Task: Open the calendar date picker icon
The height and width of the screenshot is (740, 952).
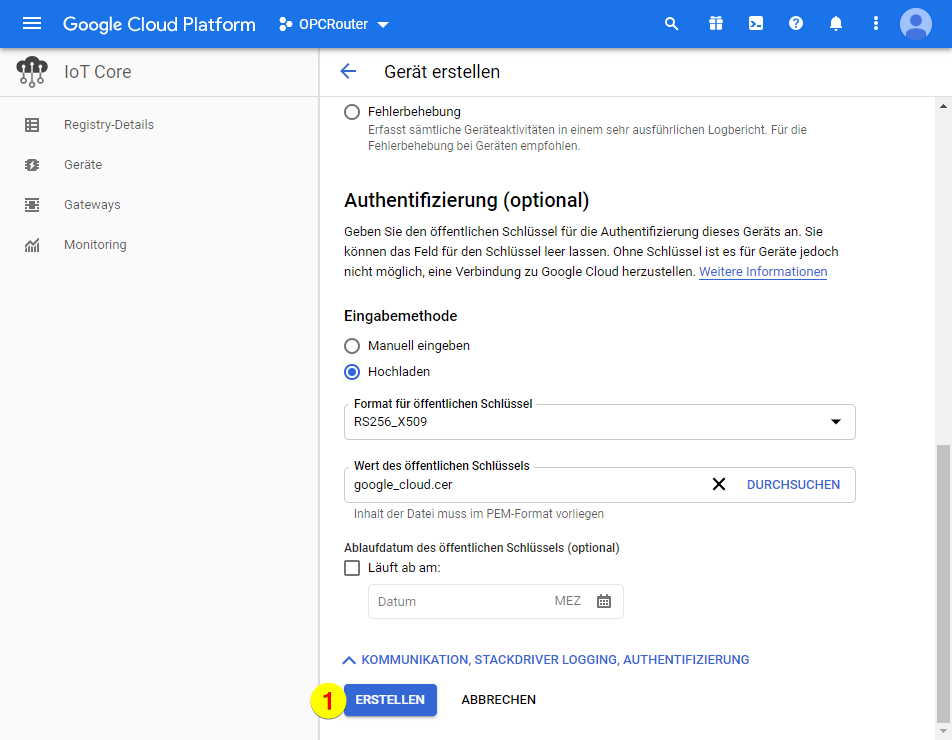Action: [604, 601]
